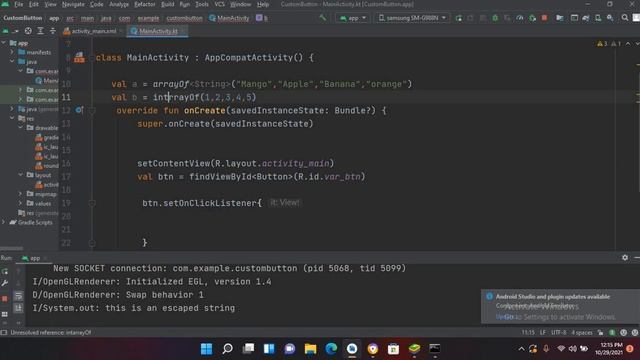Click the CustomButton breadcrumb
640x360 pixels.
[22, 18]
